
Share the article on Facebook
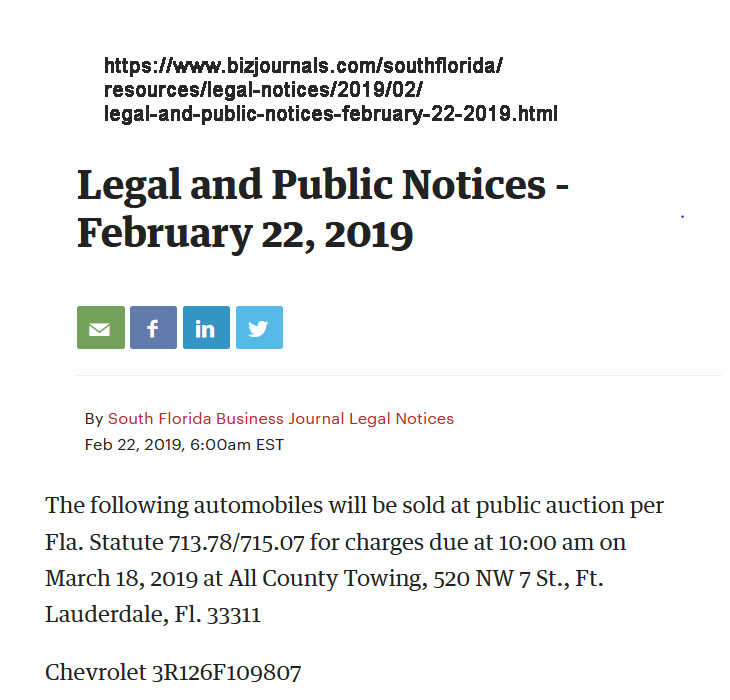[153, 328]
